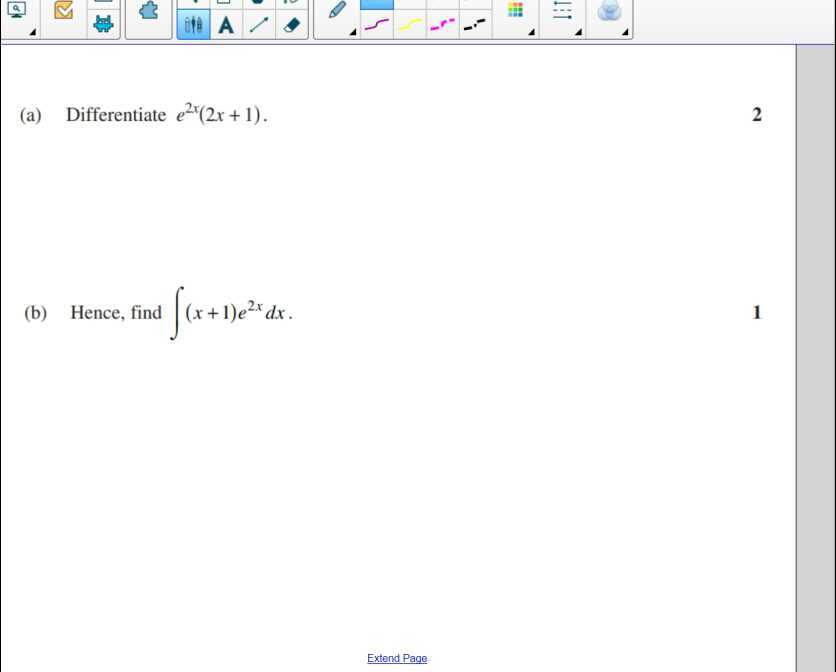
Task: Select the invader-style stamp icon
Action: pos(104,22)
